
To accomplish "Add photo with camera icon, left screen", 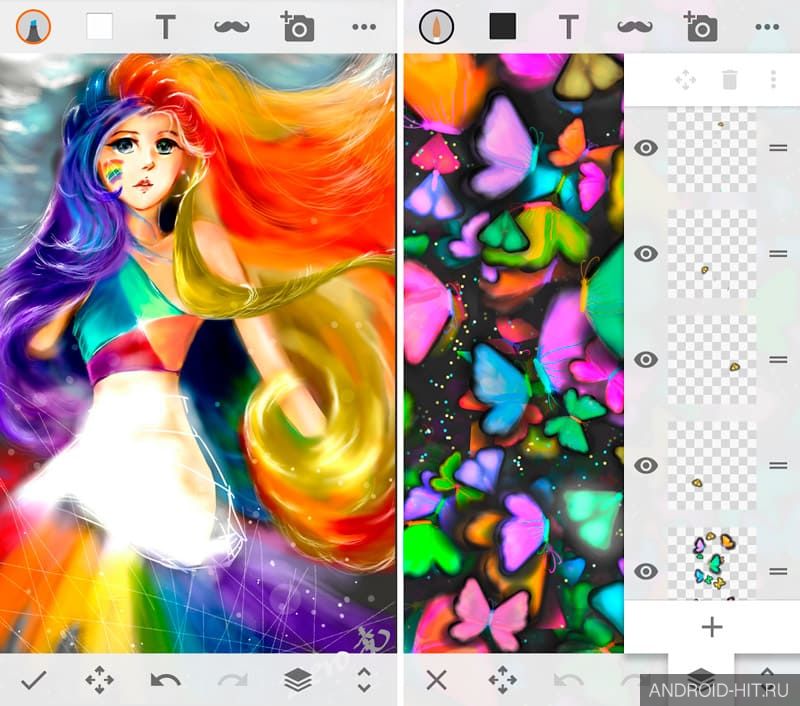I will (297, 27).
